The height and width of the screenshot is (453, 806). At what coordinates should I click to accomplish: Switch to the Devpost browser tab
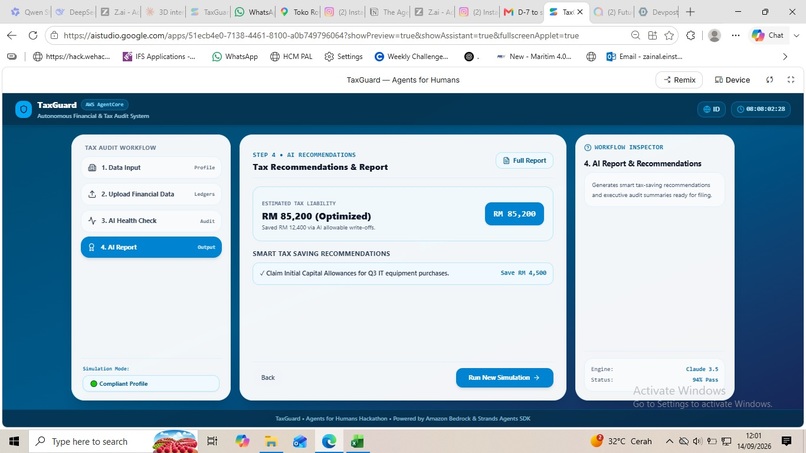pyautogui.click(x=657, y=12)
